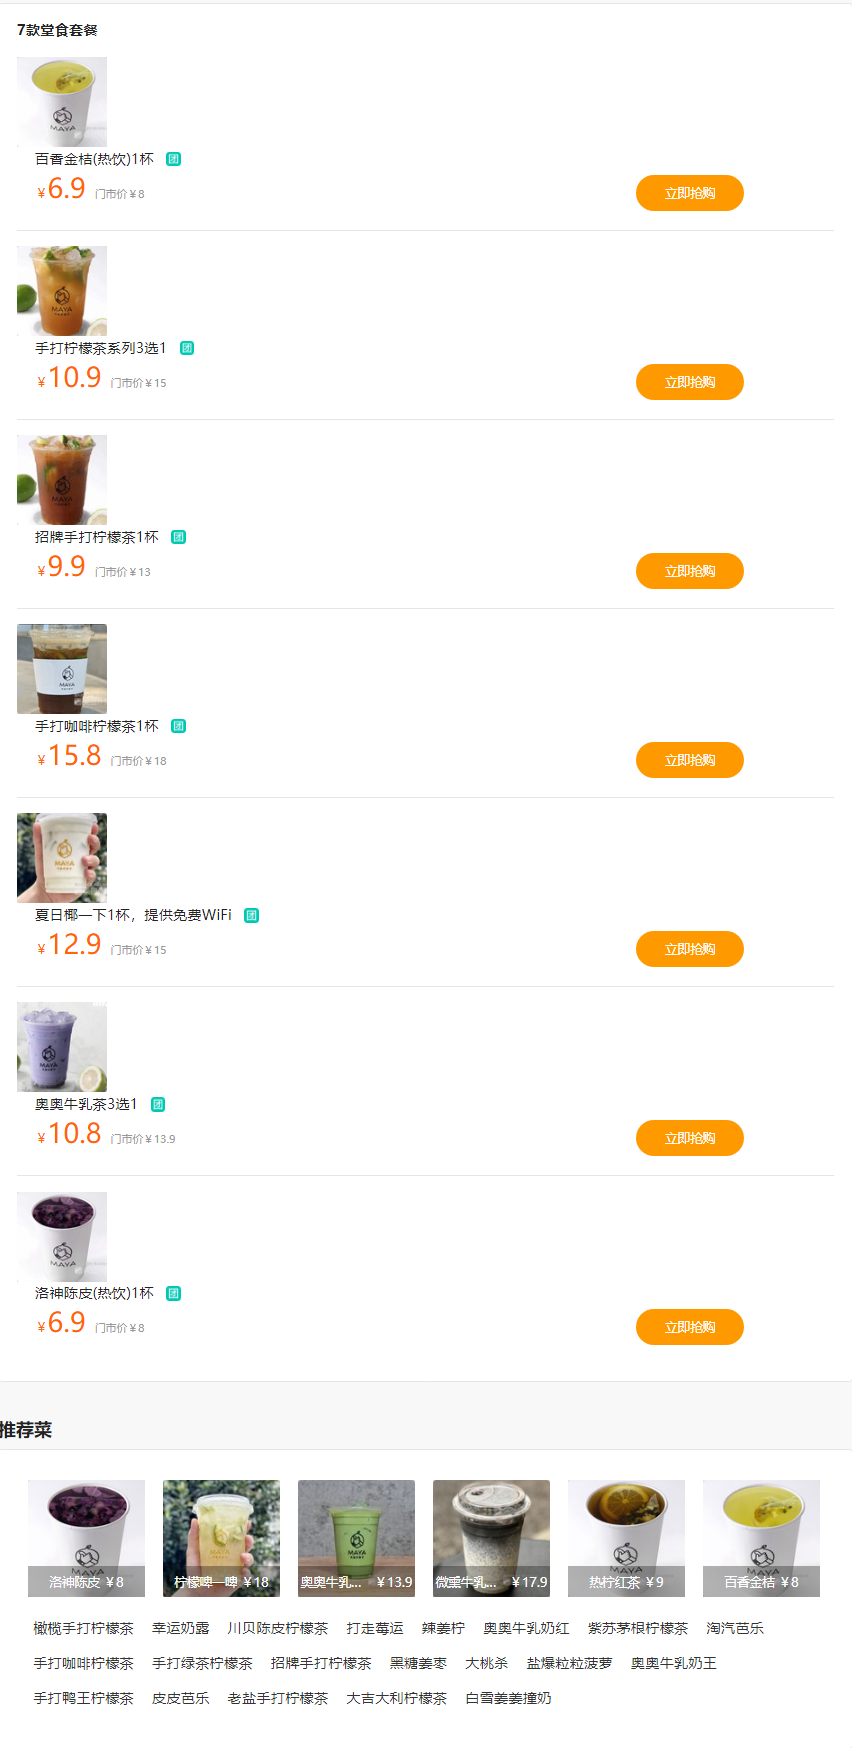The image size is (852, 1748).
Task: Click the 团 badge beside 招牌手打柠檬茶1杯
Action: click(x=179, y=537)
